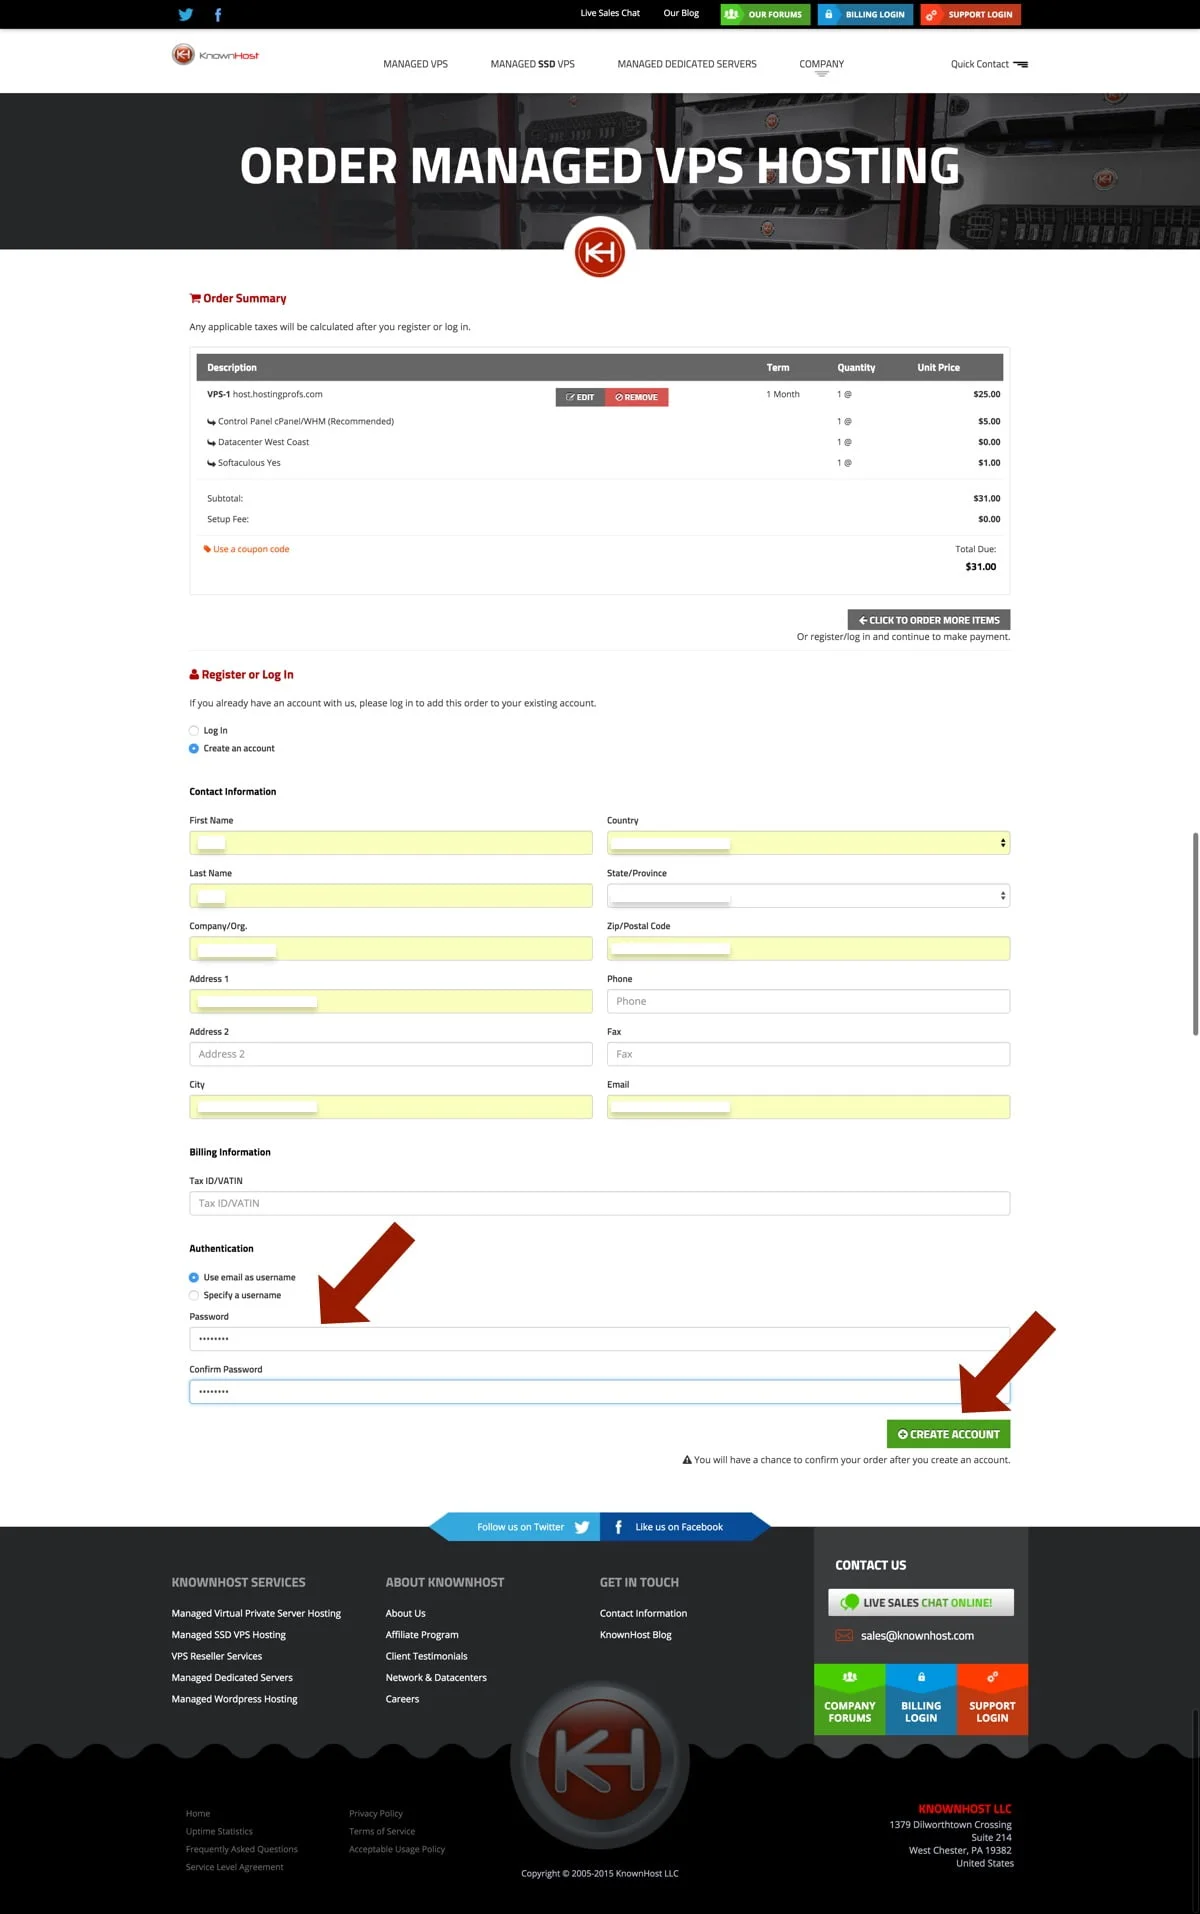Focus the Password field

(600, 1339)
